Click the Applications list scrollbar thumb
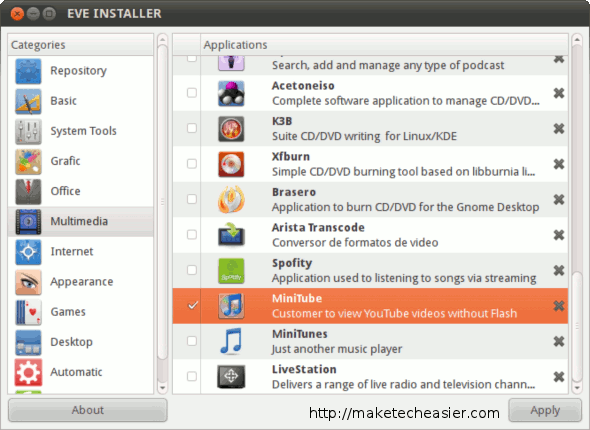Screen dimensions: 590x430 577,326
